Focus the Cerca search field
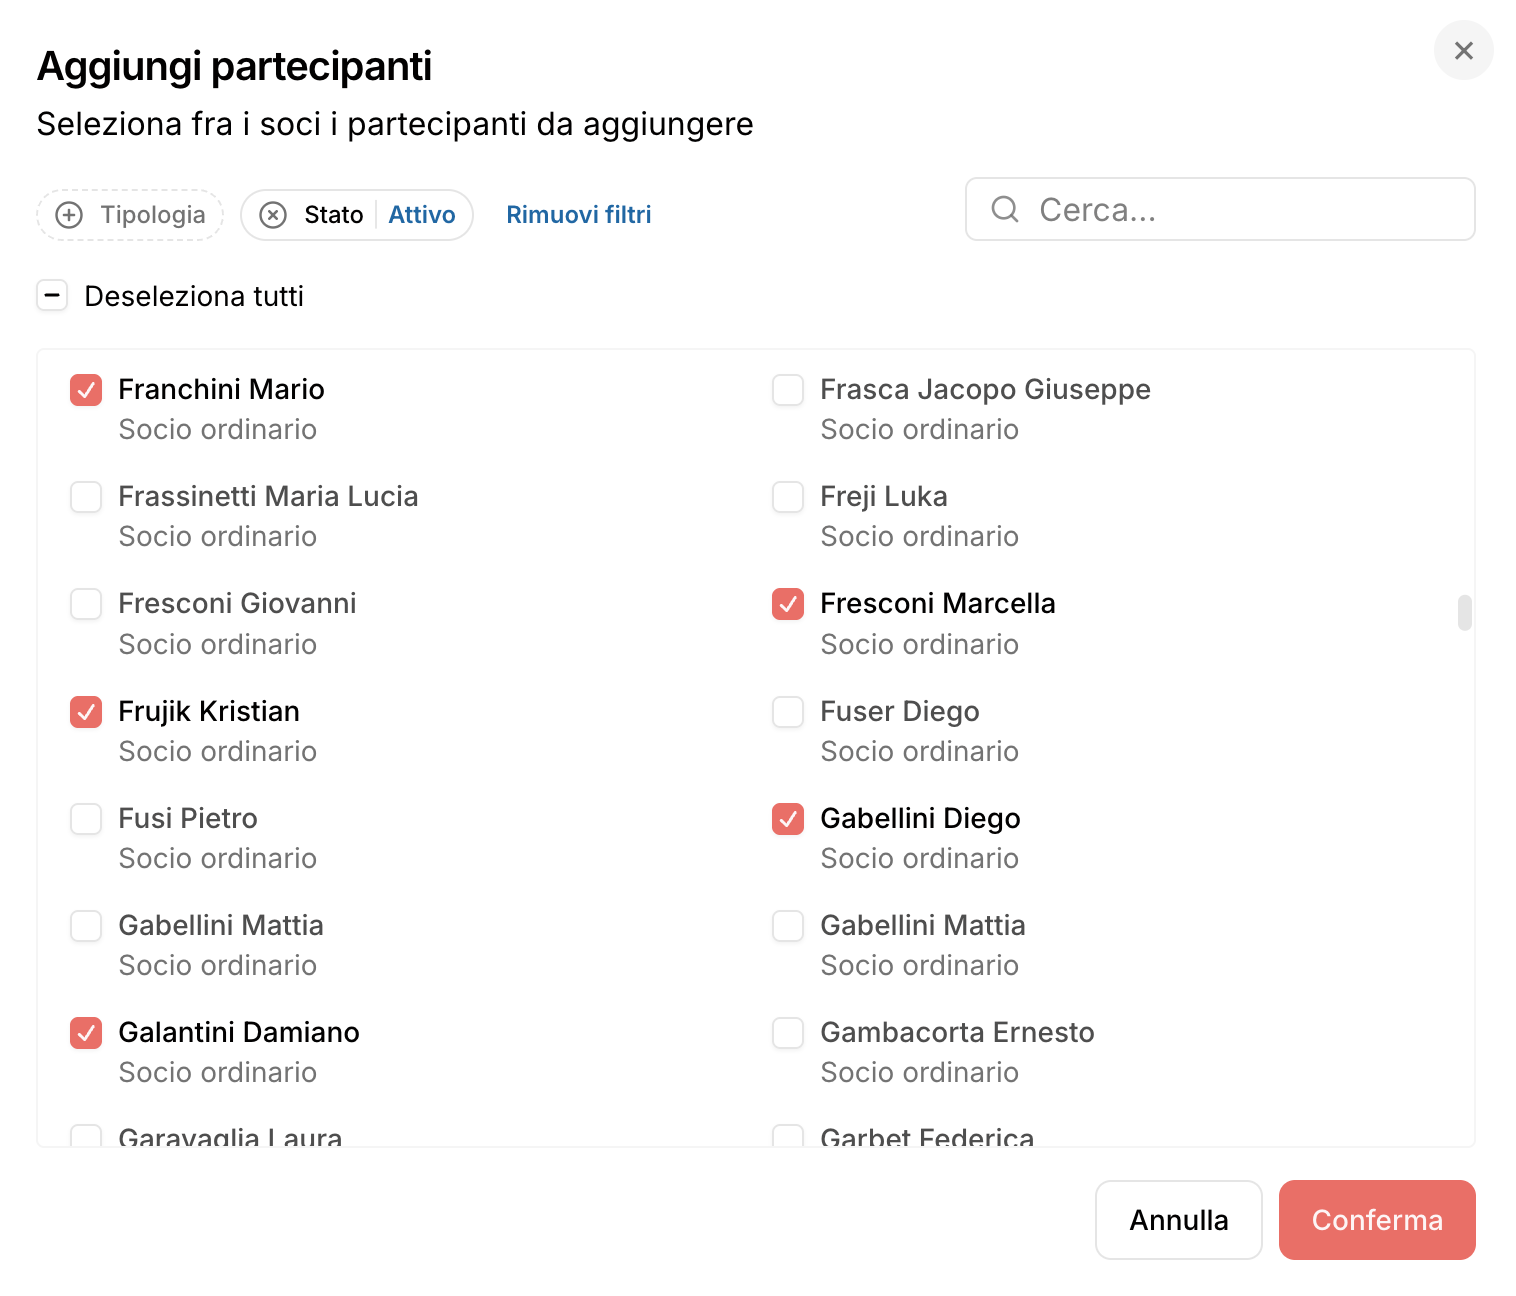 tap(1220, 209)
